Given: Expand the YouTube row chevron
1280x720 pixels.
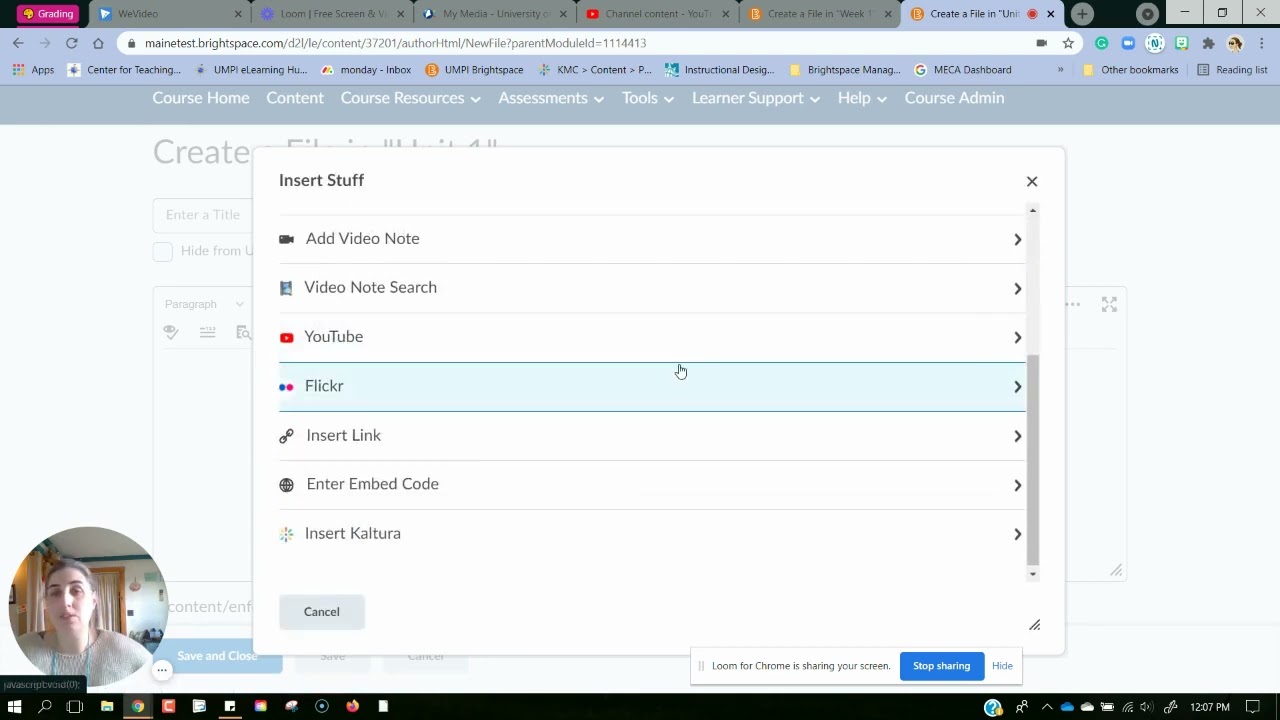Looking at the screenshot, I should pos(1017,337).
